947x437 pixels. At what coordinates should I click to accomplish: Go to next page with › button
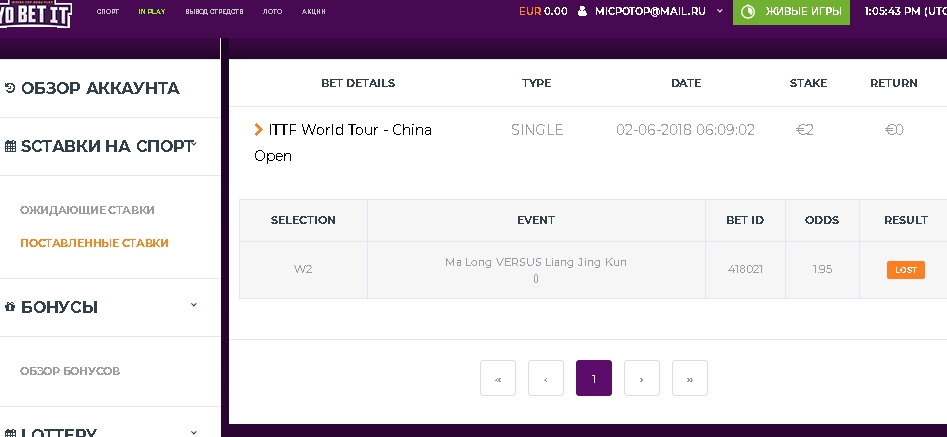click(x=642, y=378)
